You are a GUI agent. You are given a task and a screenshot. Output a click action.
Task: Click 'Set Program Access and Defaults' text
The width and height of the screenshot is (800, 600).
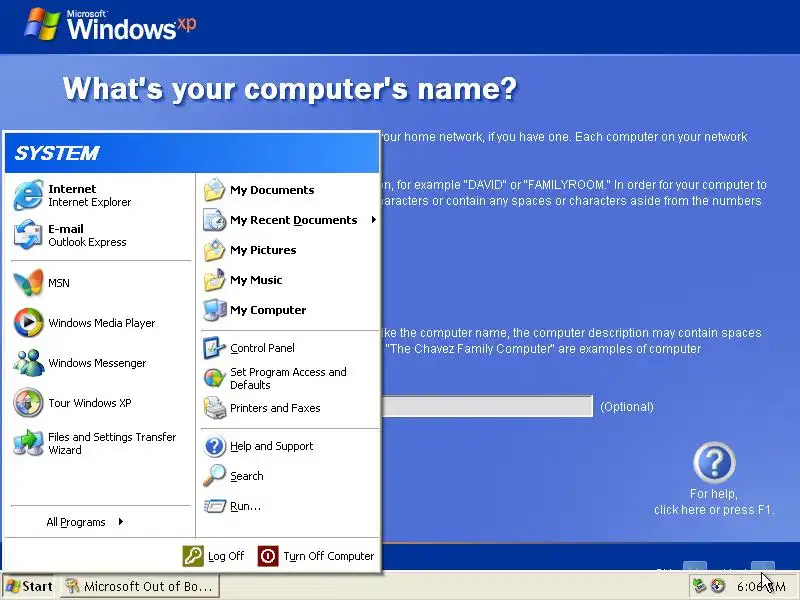[x=288, y=379]
